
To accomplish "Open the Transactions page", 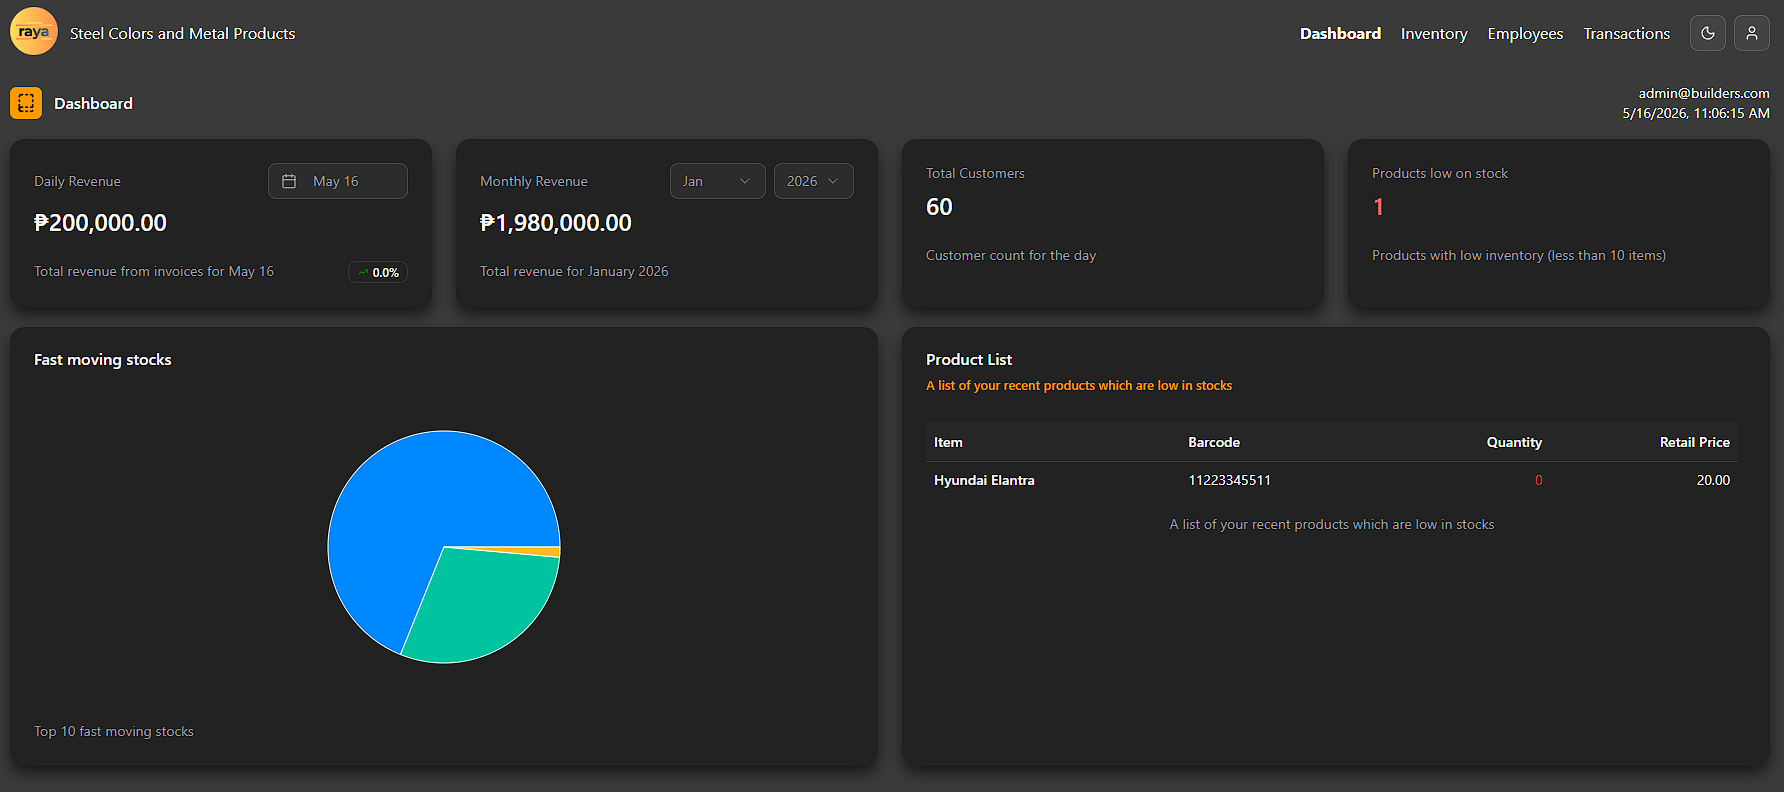I will [x=1626, y=33].
